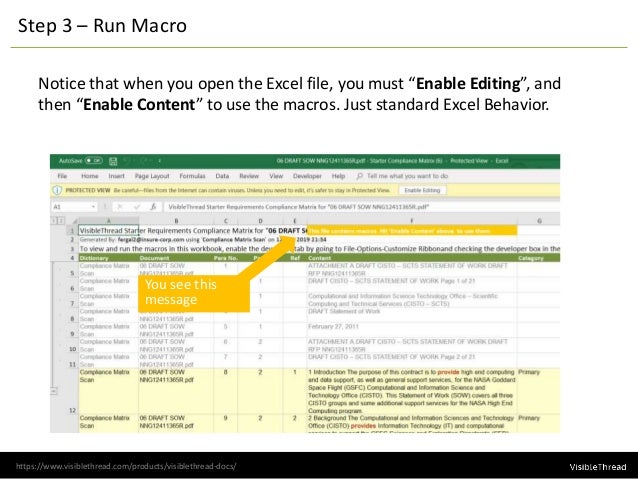Click the VisibleThread logo in footer
The width and height of the screenshot is (638, 479).
598,467
